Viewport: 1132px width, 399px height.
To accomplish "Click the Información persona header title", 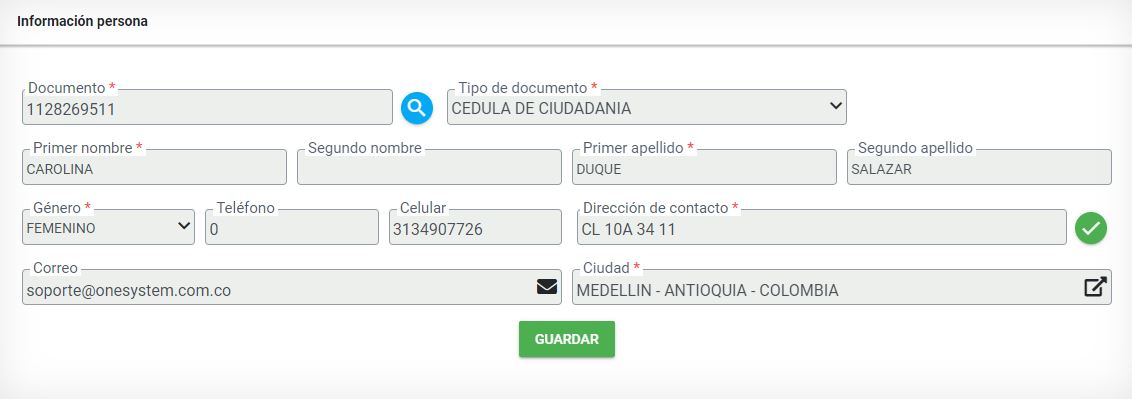I will pyautogui.click(x=82, y=22).
